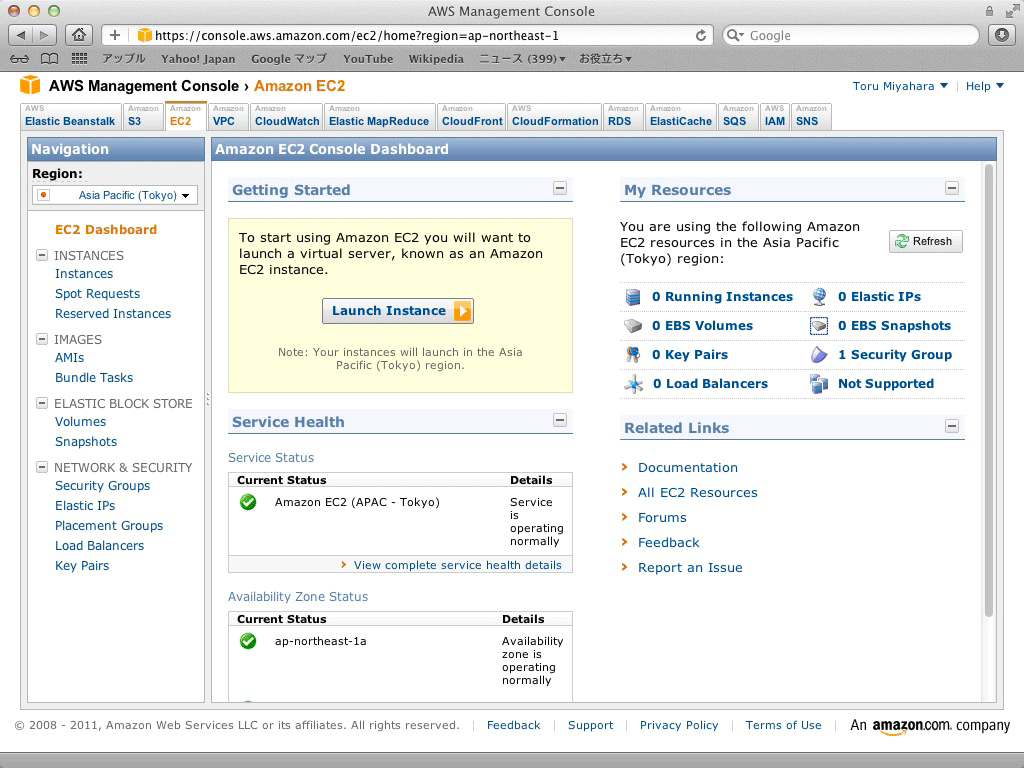Click the Launch Instance button
Screen dimensions: 1024x768
click(x=398, y=311)
